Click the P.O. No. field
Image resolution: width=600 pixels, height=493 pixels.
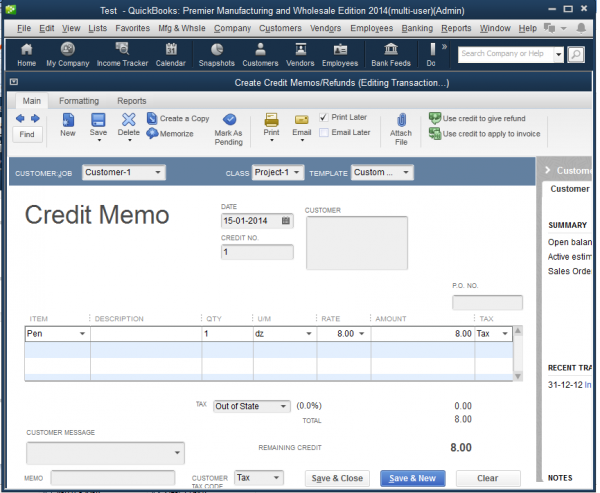click(487, 302)
